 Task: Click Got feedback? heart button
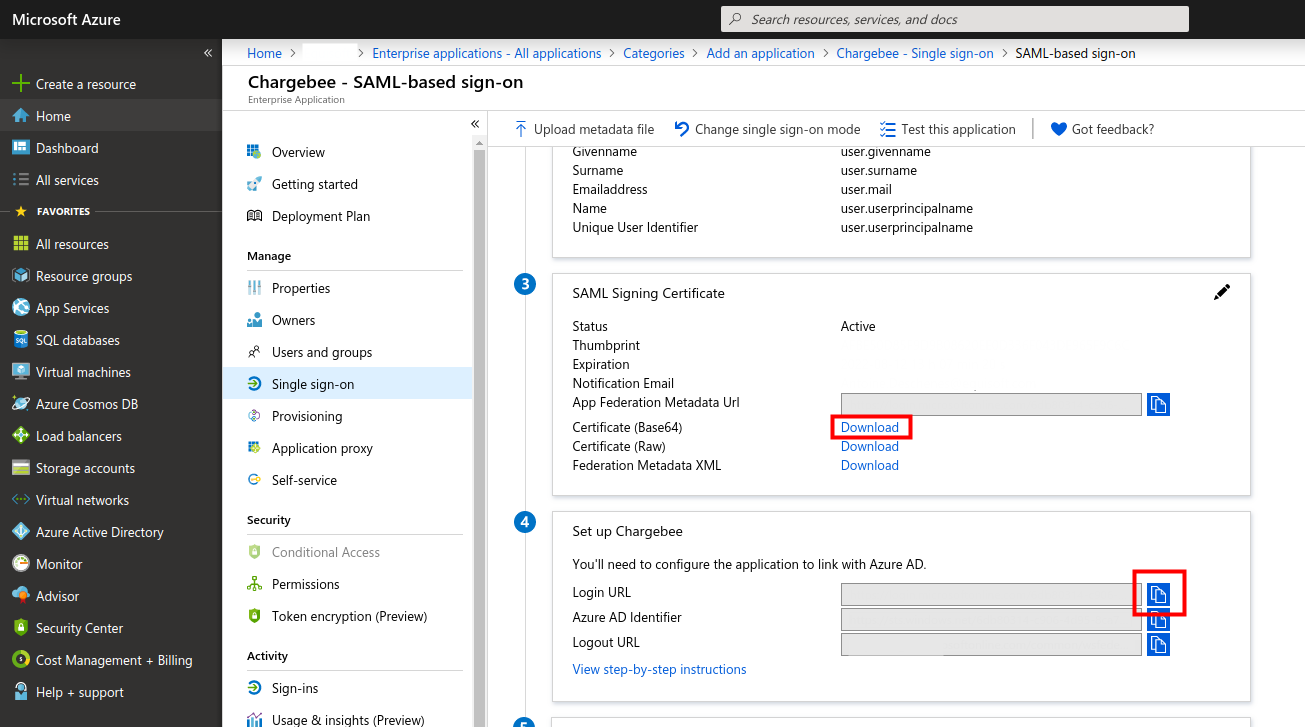[x=1102, y=129]
